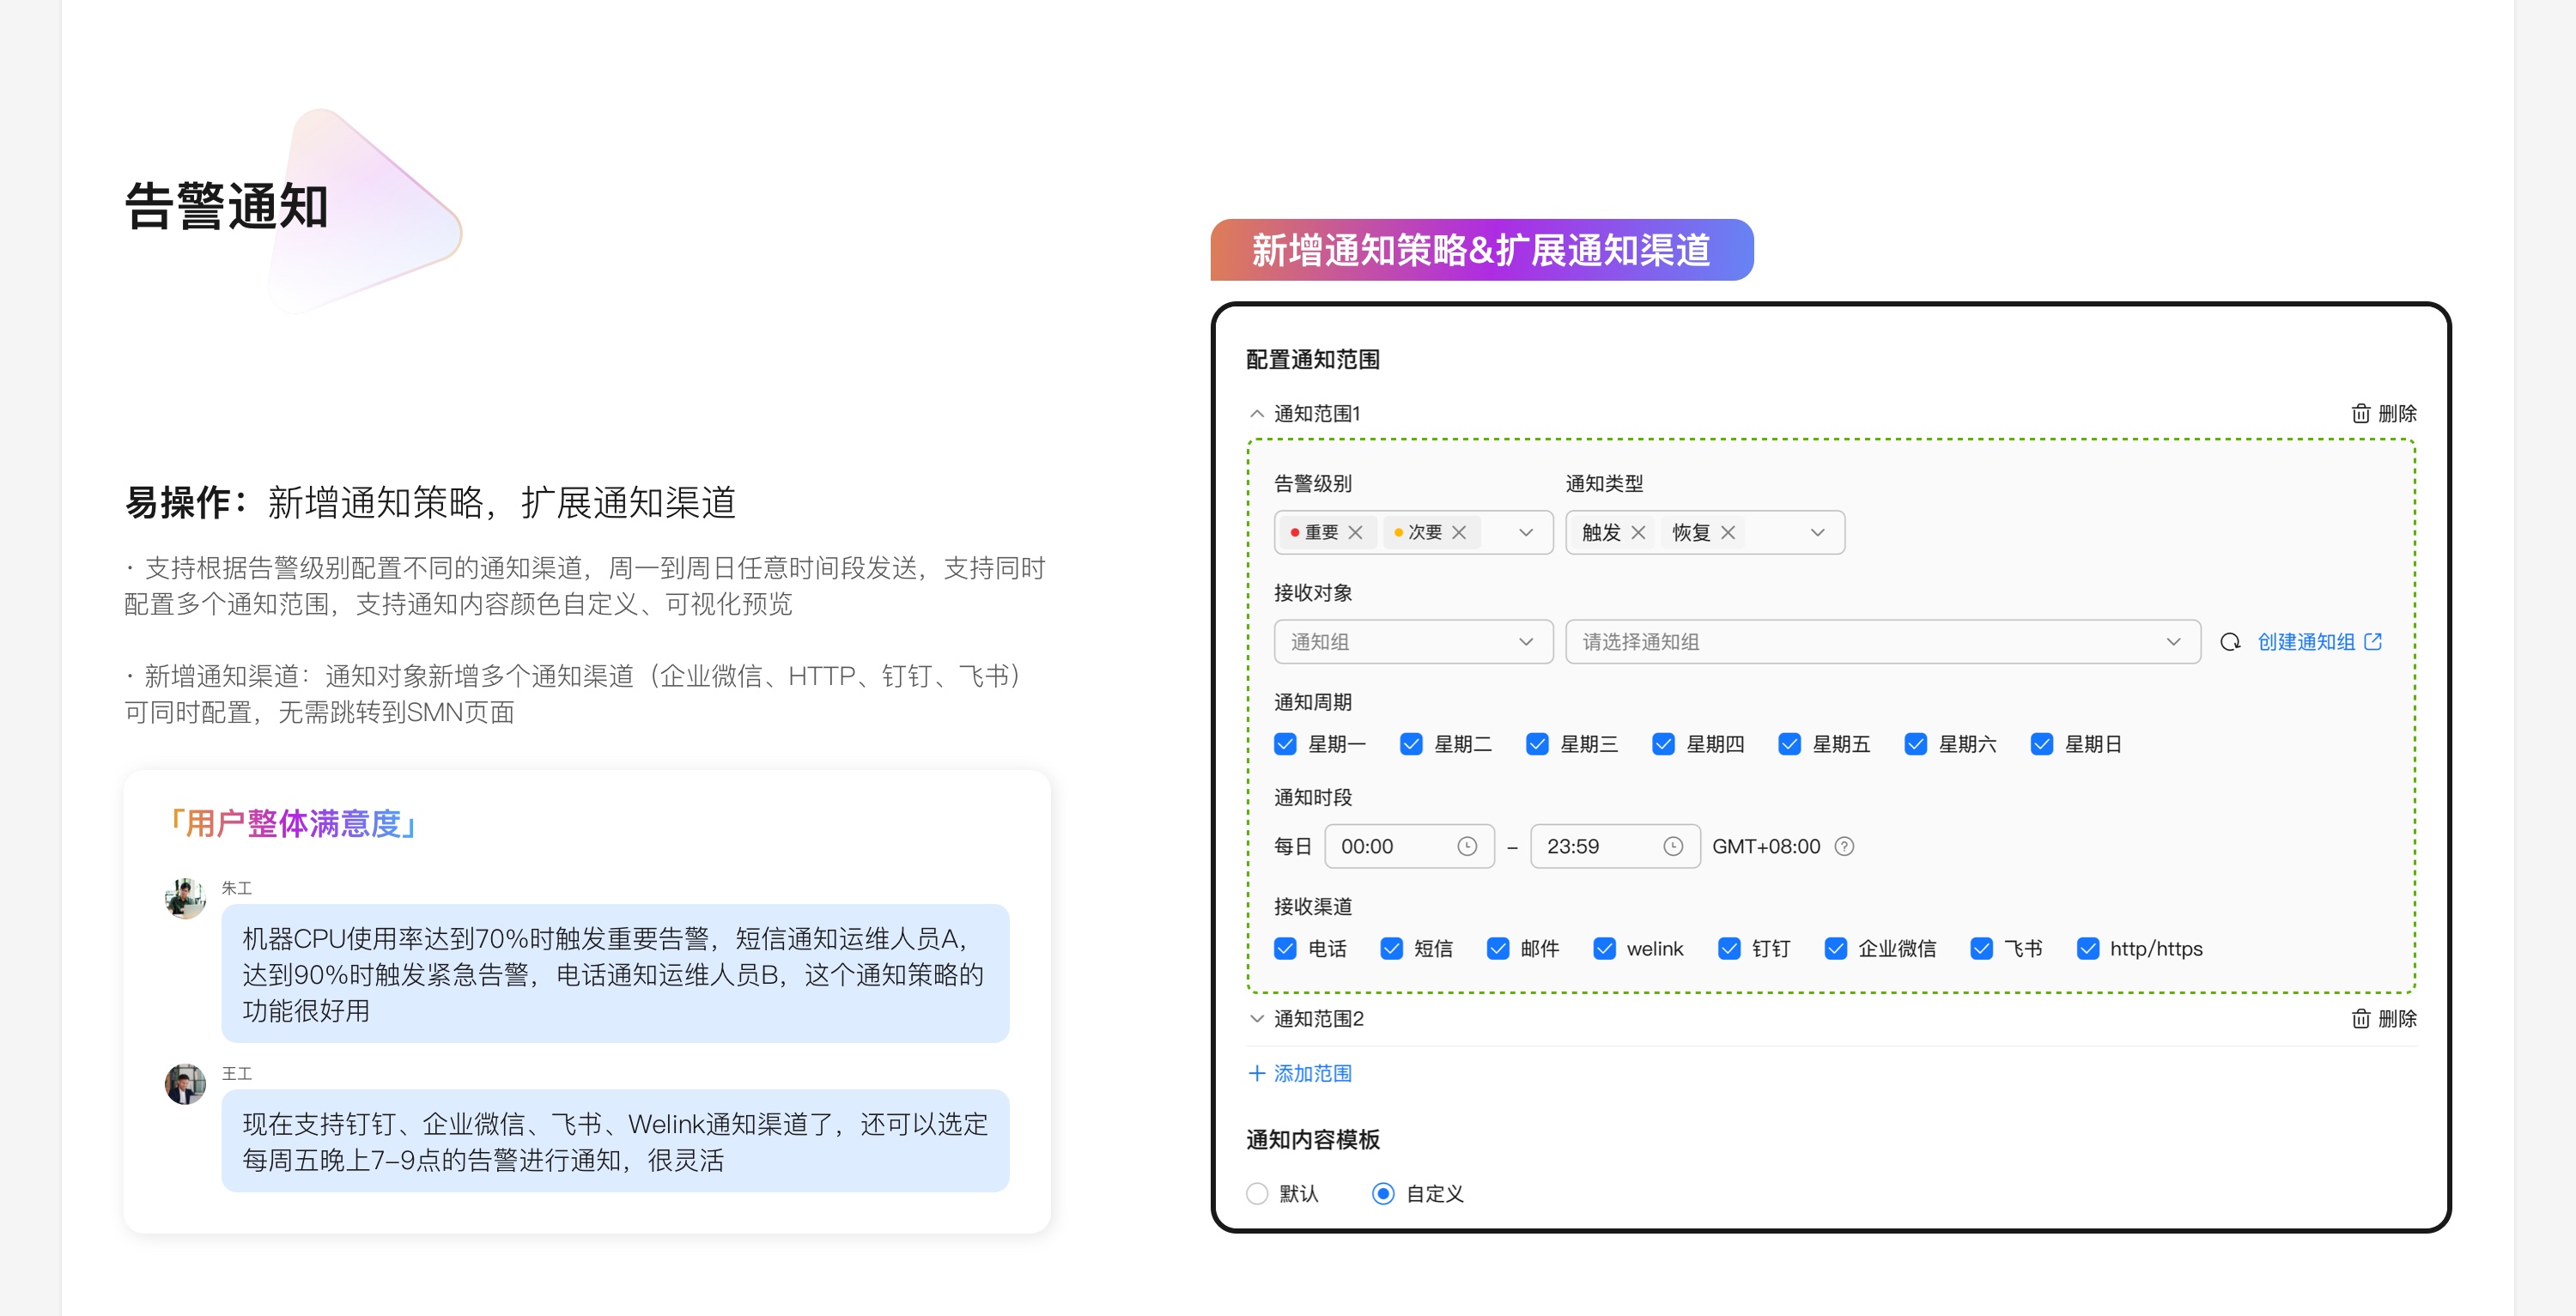Open the 告警级别 dropdown
This screenshot has width=2576, height=1316.
(x=1525, y=532)
